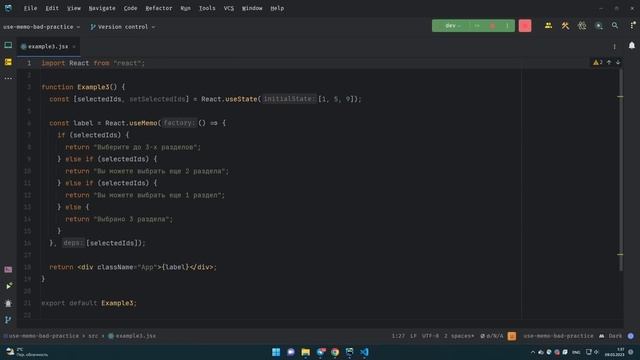
Task: Place cursor on line 1 import statement
Action: click(x=93, y=63)
